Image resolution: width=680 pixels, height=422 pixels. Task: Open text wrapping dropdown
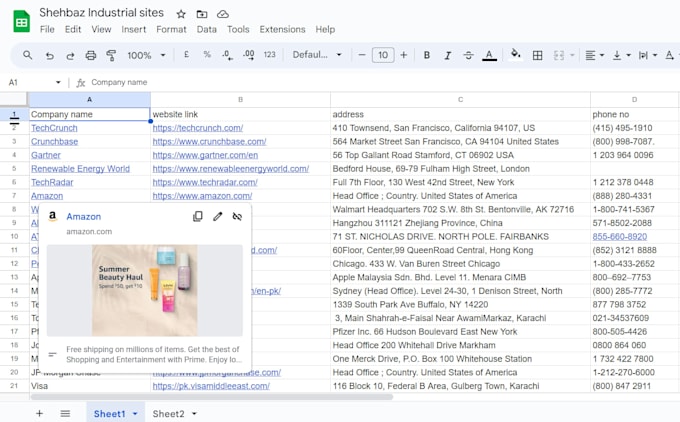tap(648, 55)
